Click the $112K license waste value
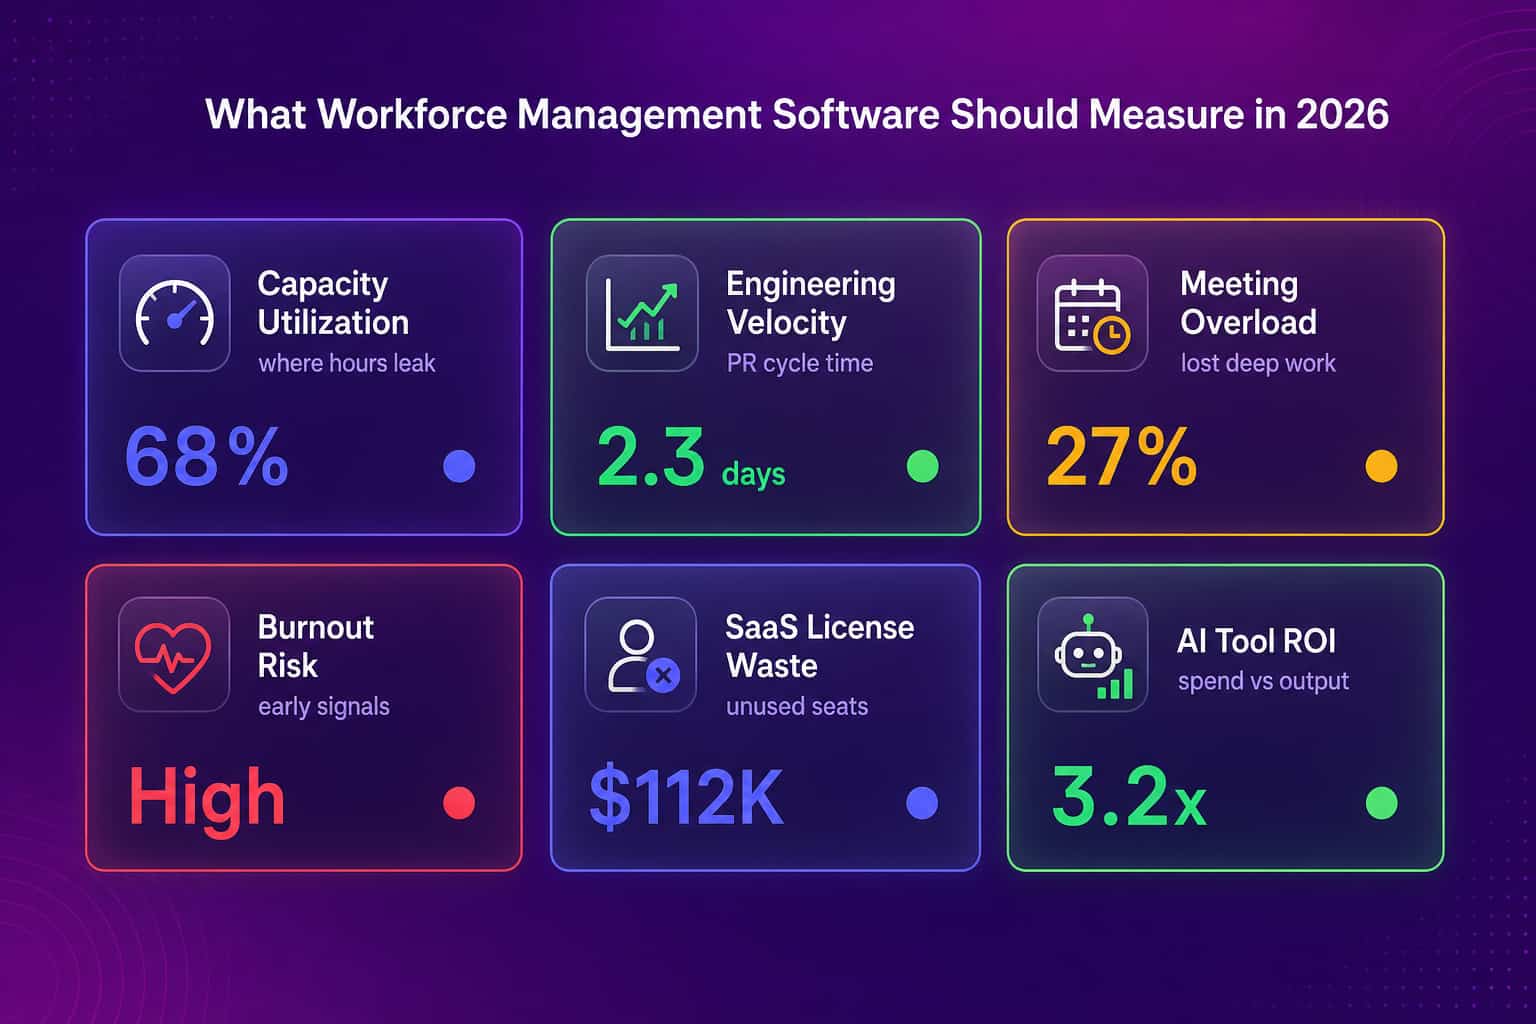The height and width of the screenshot is (1024, 1536). click(686, 797)
